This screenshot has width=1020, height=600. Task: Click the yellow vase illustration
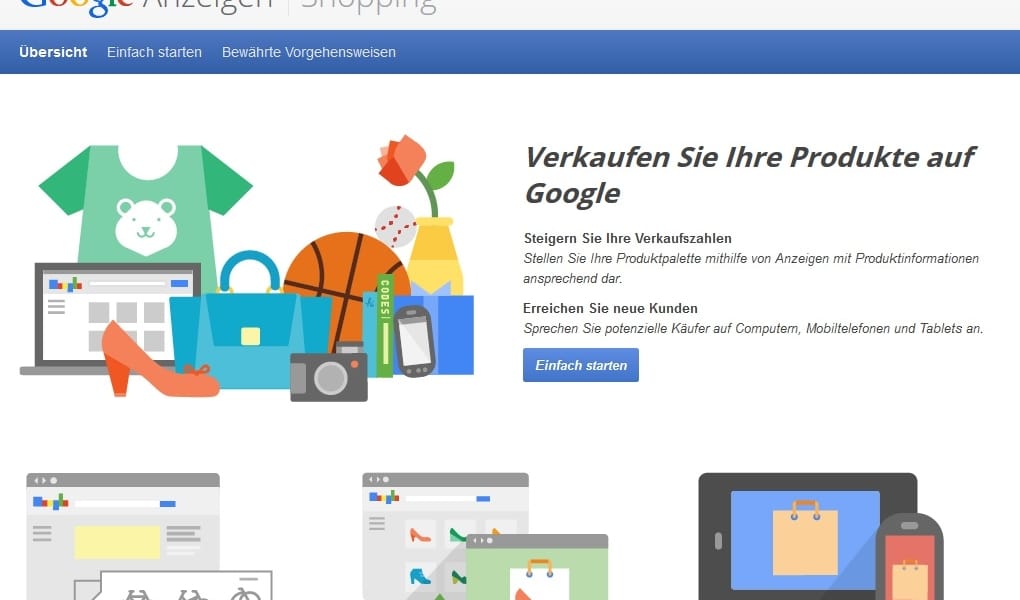[x=435, y=255]
